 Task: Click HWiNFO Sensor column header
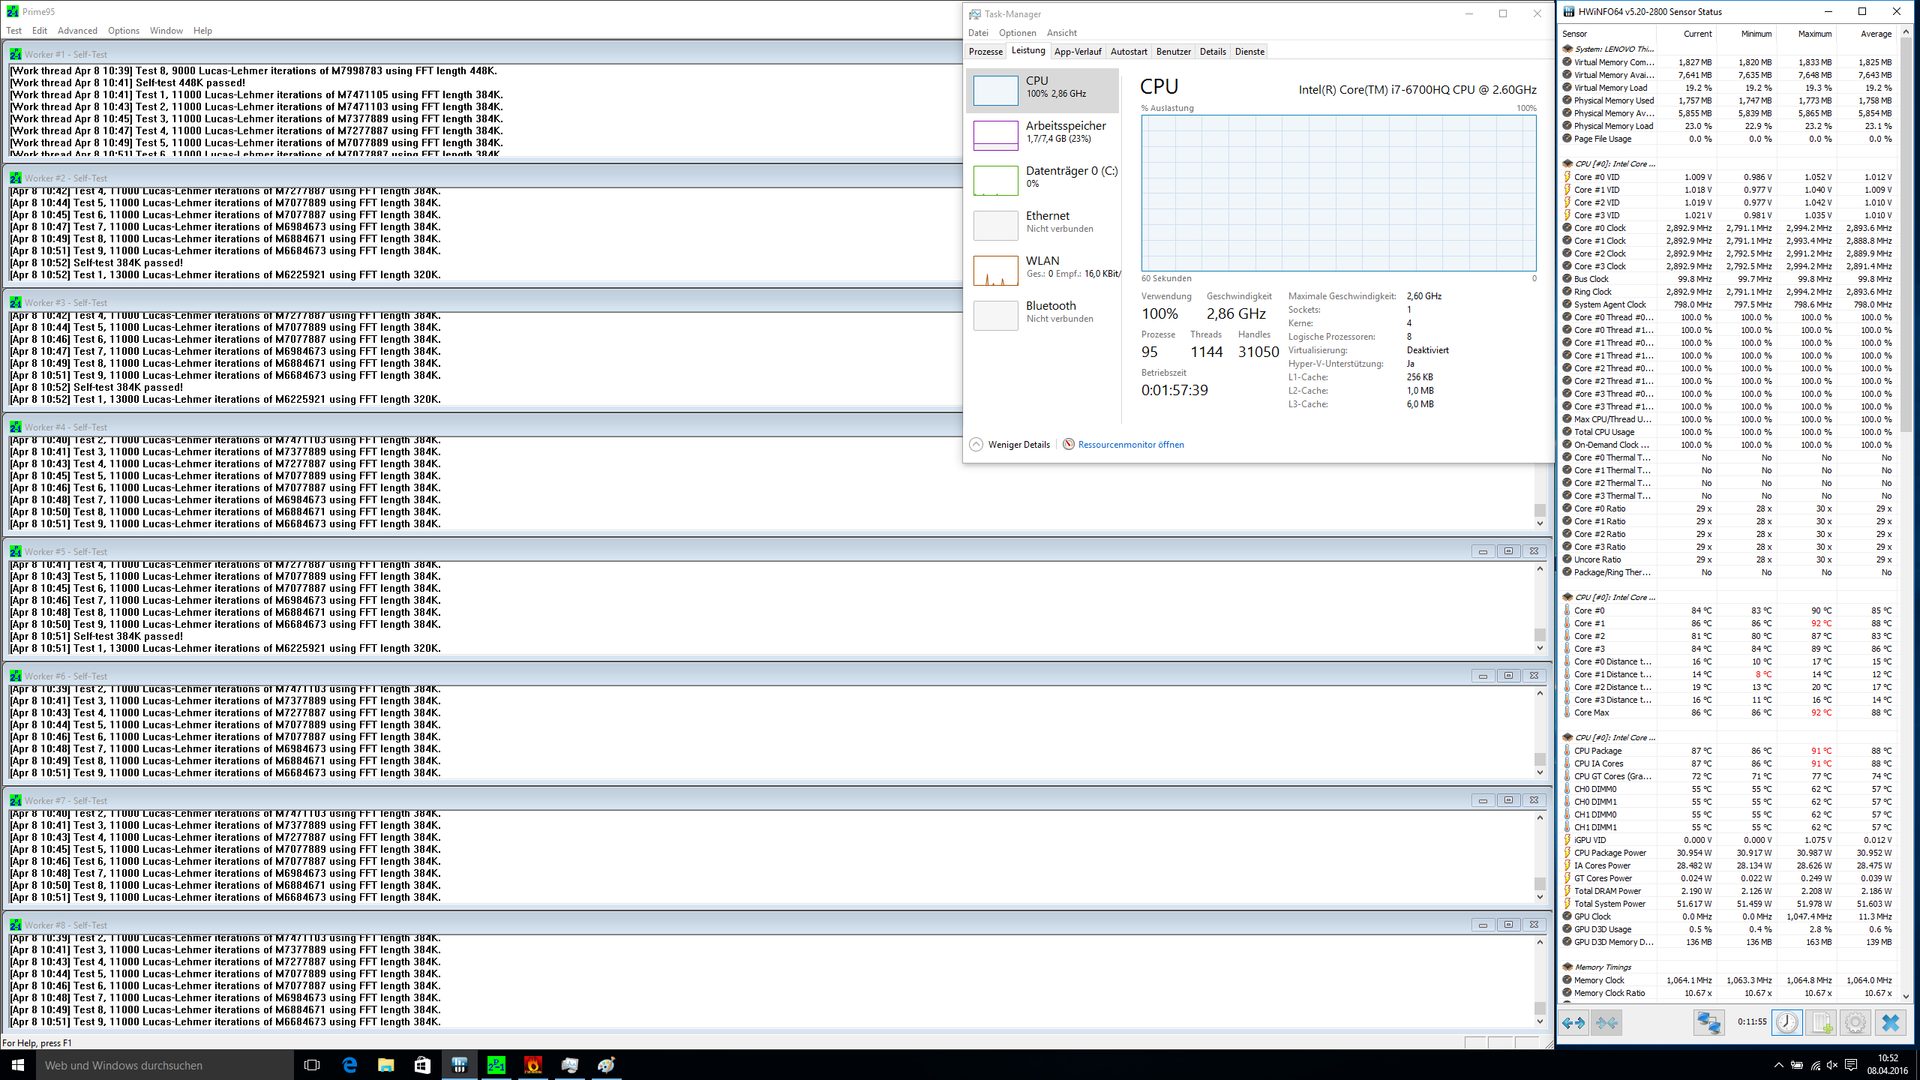1608,33
